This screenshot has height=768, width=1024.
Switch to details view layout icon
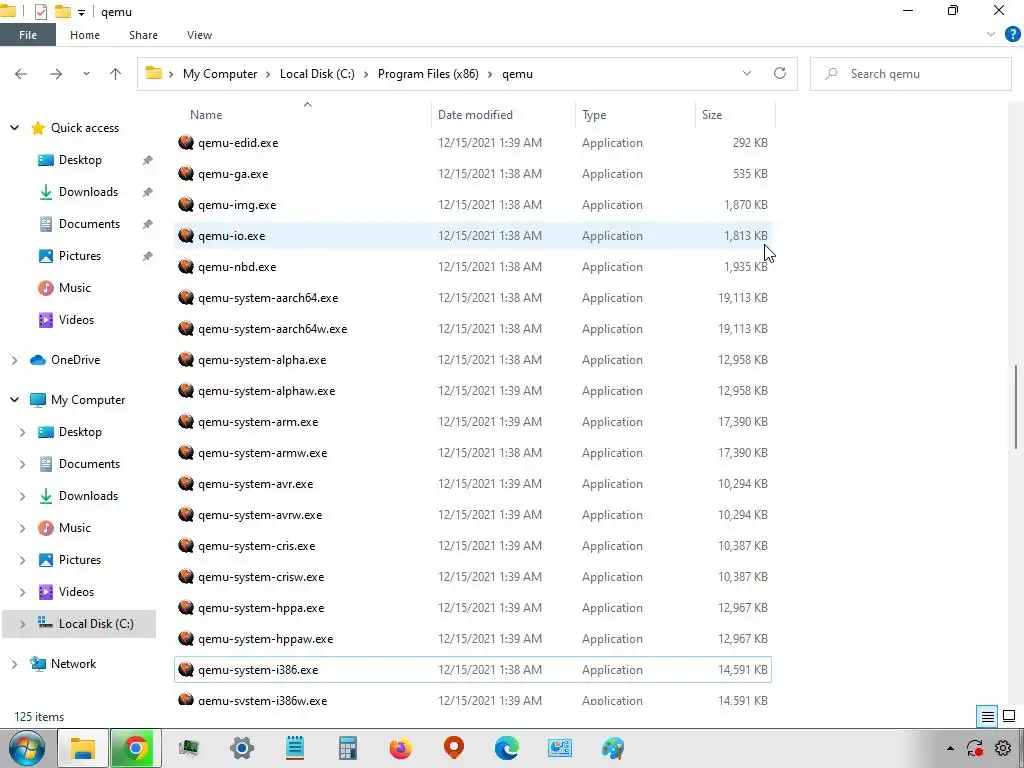click(x=987, y=716)
